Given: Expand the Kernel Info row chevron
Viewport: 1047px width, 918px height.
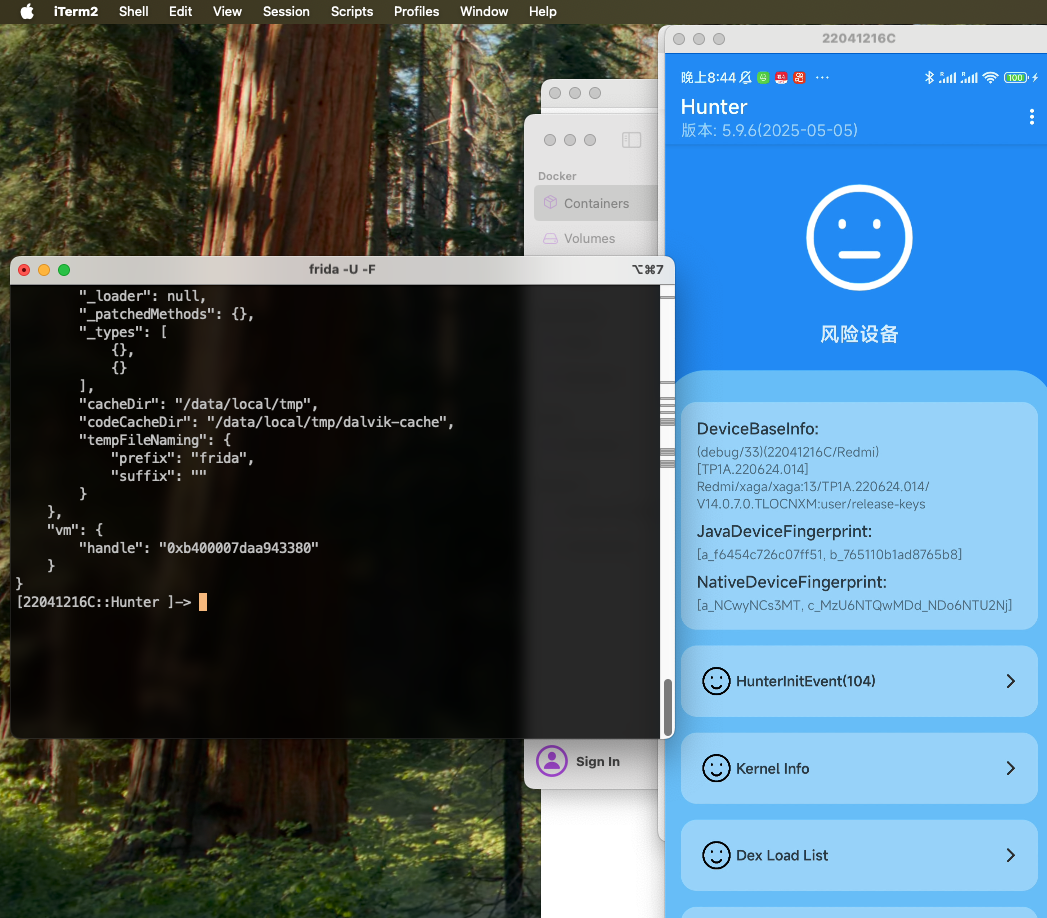Looking at the screenshot, I should (x=1010, y=768).
